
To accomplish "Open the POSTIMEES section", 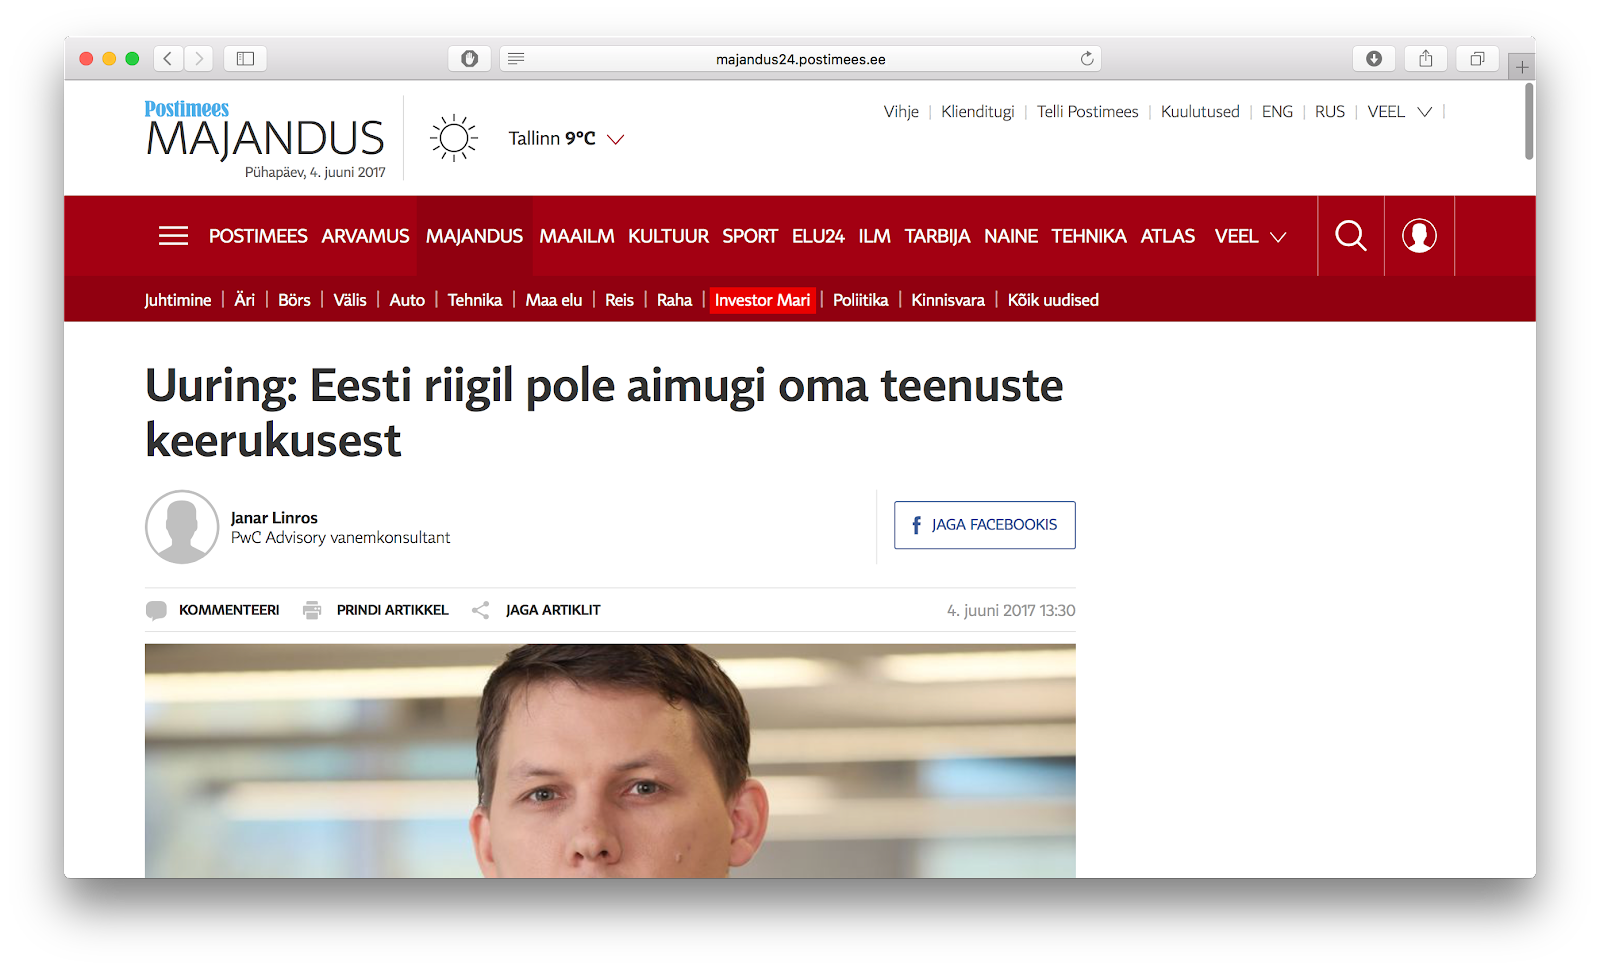I will [x=258, y=236].
